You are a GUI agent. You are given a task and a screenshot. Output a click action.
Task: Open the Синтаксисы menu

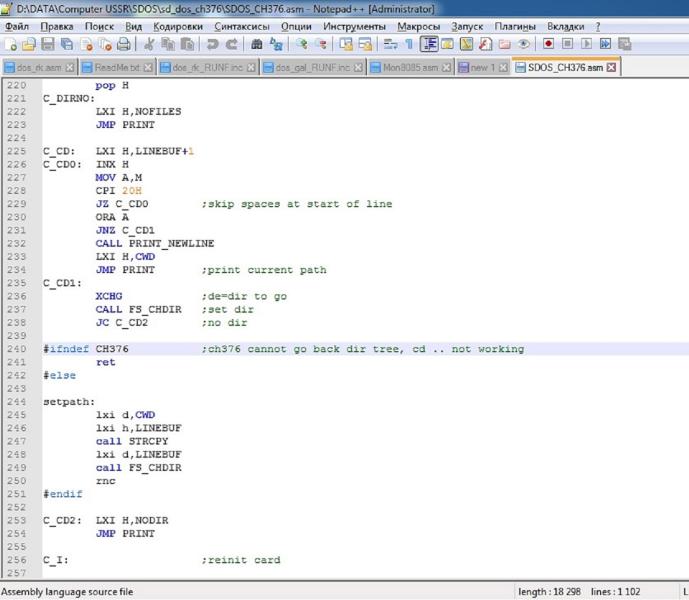(x=241, y=26)
